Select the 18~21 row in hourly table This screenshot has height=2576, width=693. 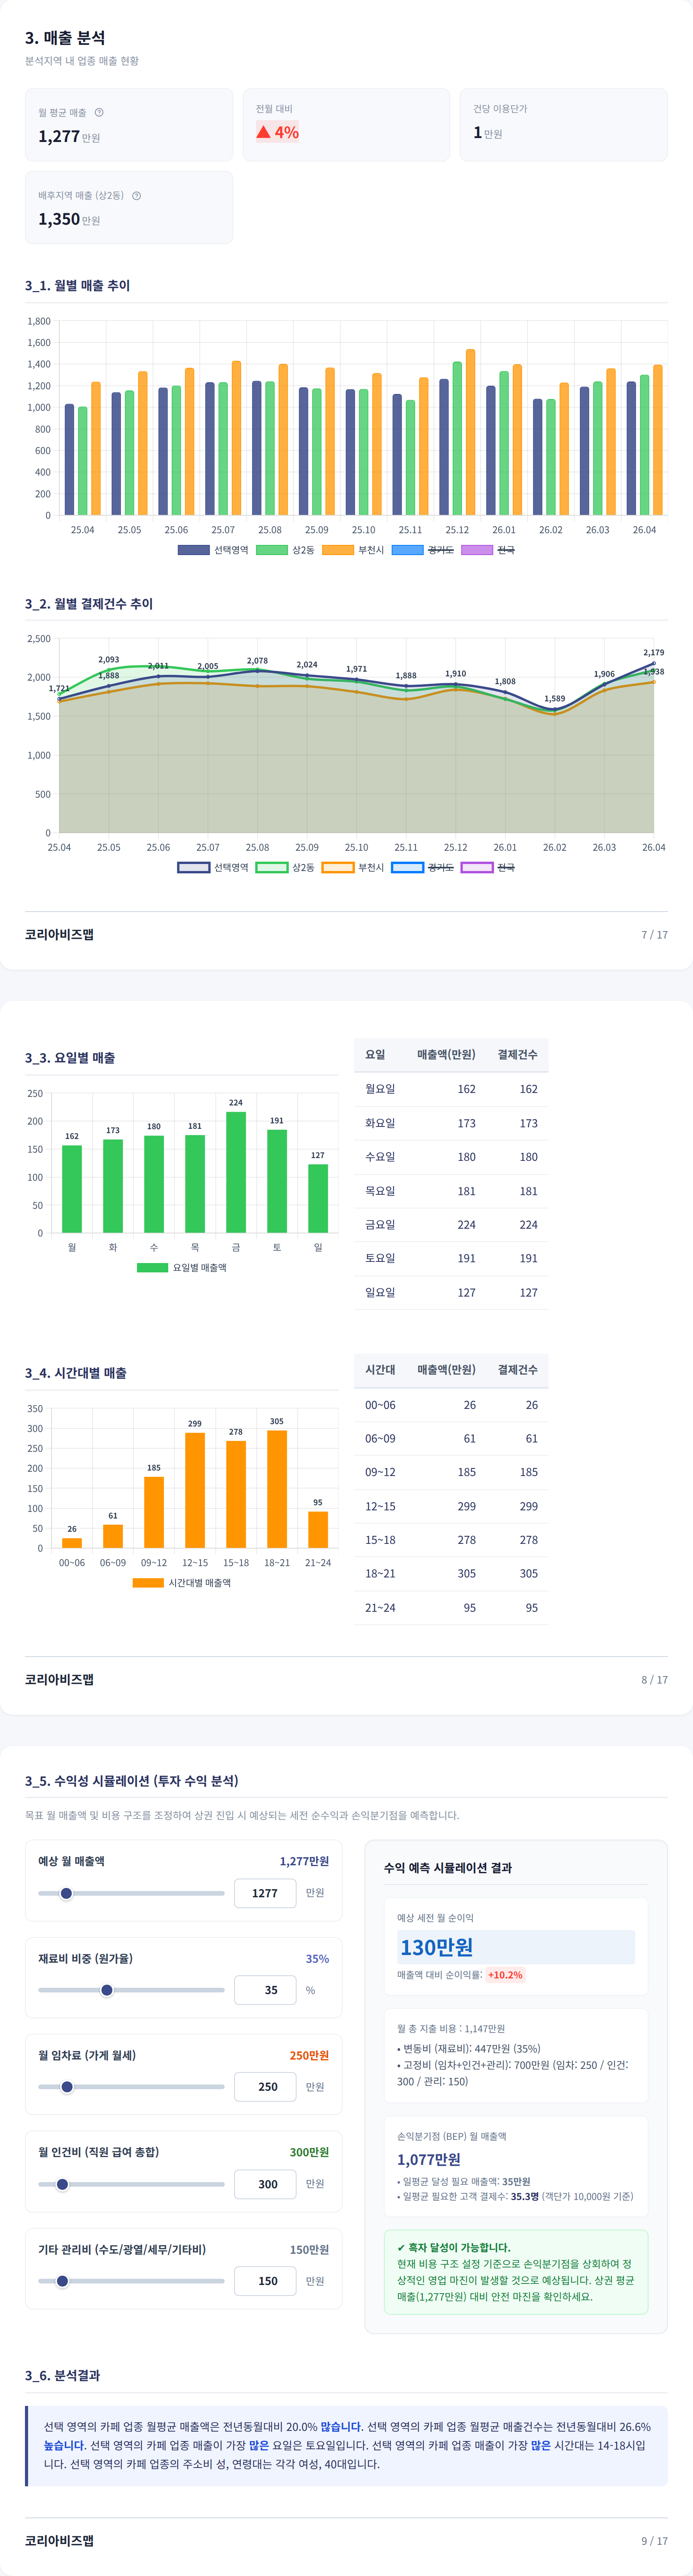pos(451,1573)
